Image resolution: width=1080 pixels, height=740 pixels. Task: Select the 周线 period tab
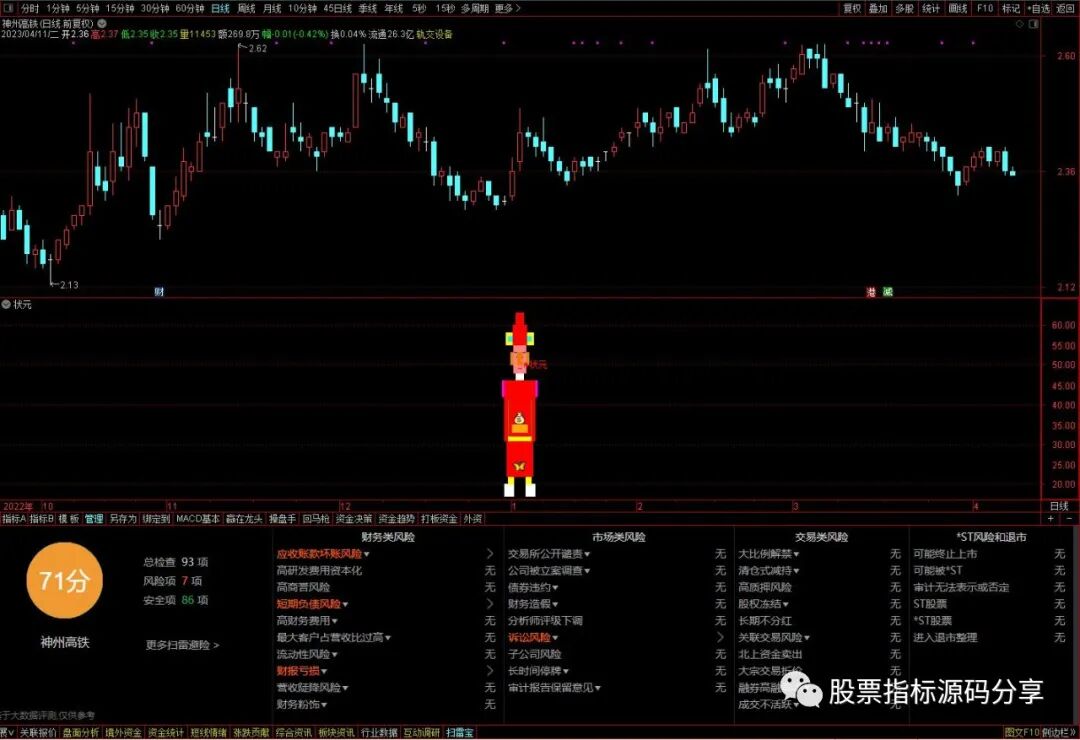tap(247, 8)
